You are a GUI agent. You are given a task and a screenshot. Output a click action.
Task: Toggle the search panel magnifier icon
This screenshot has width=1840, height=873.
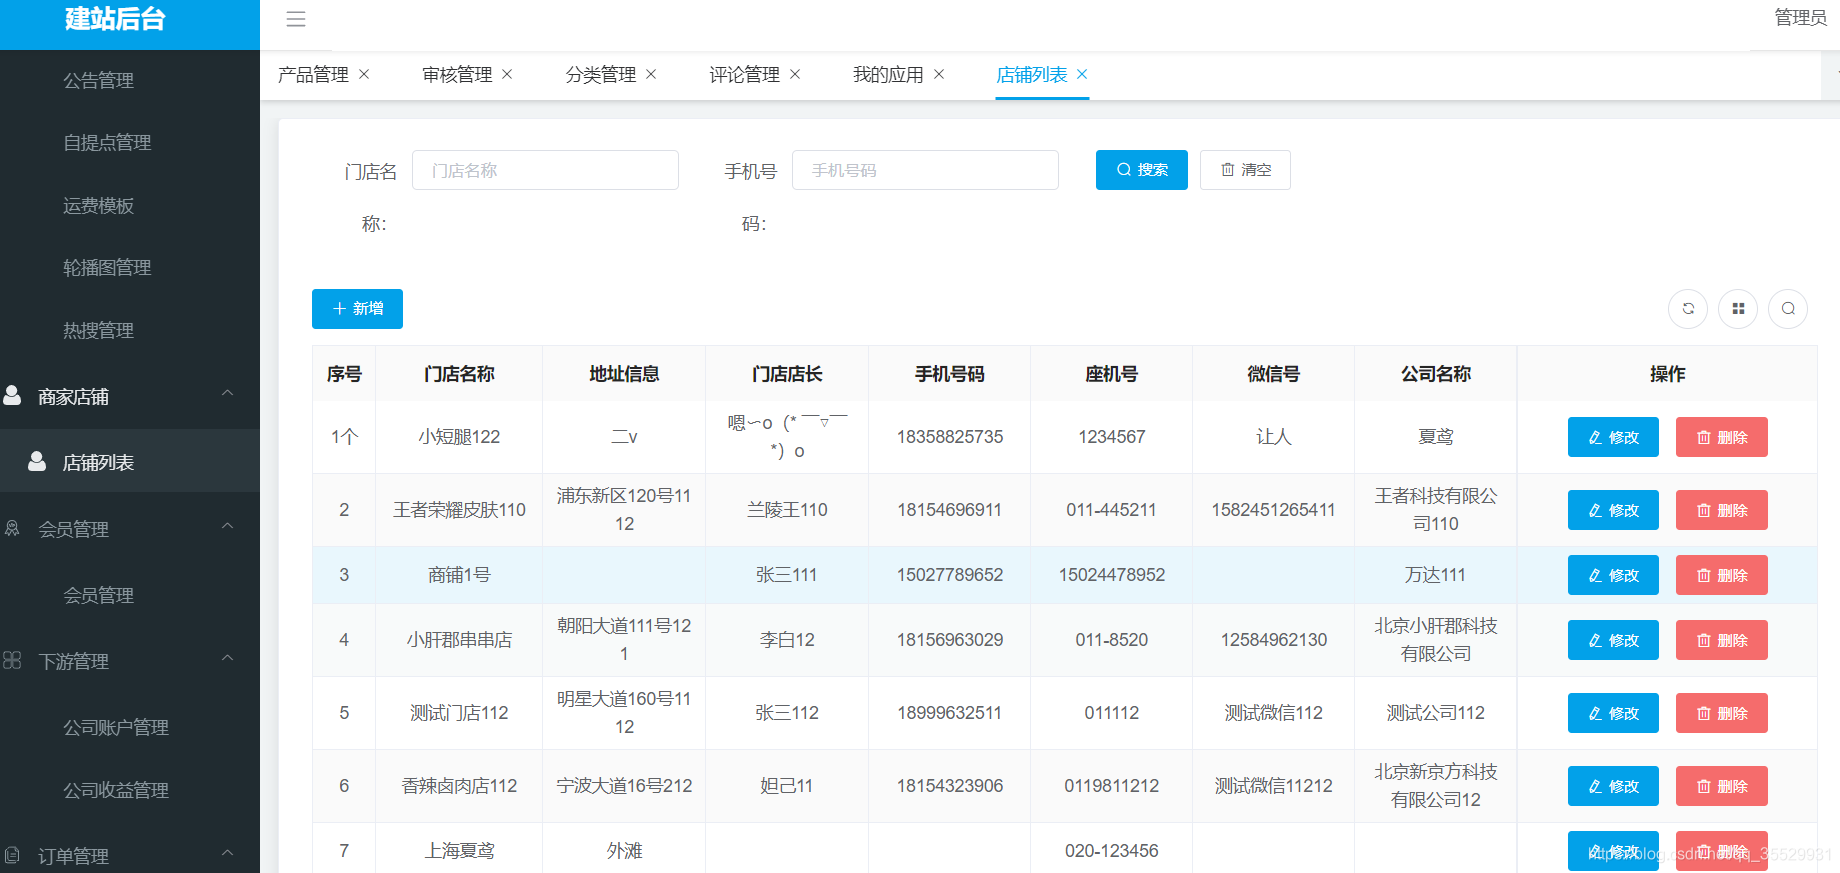pyautogui.click(x=1788, y=309)
